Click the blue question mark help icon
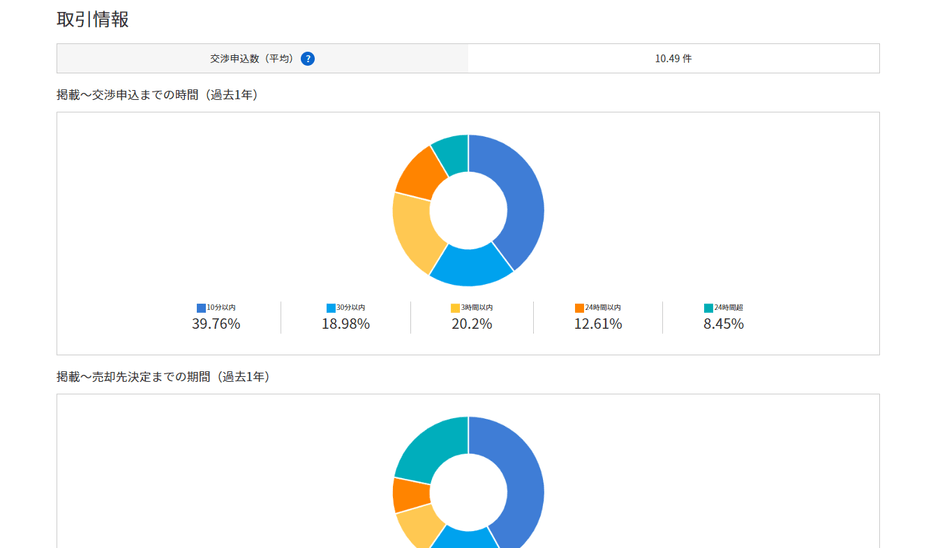The height and width of the screenshot is (548, 940). (308, 59)
